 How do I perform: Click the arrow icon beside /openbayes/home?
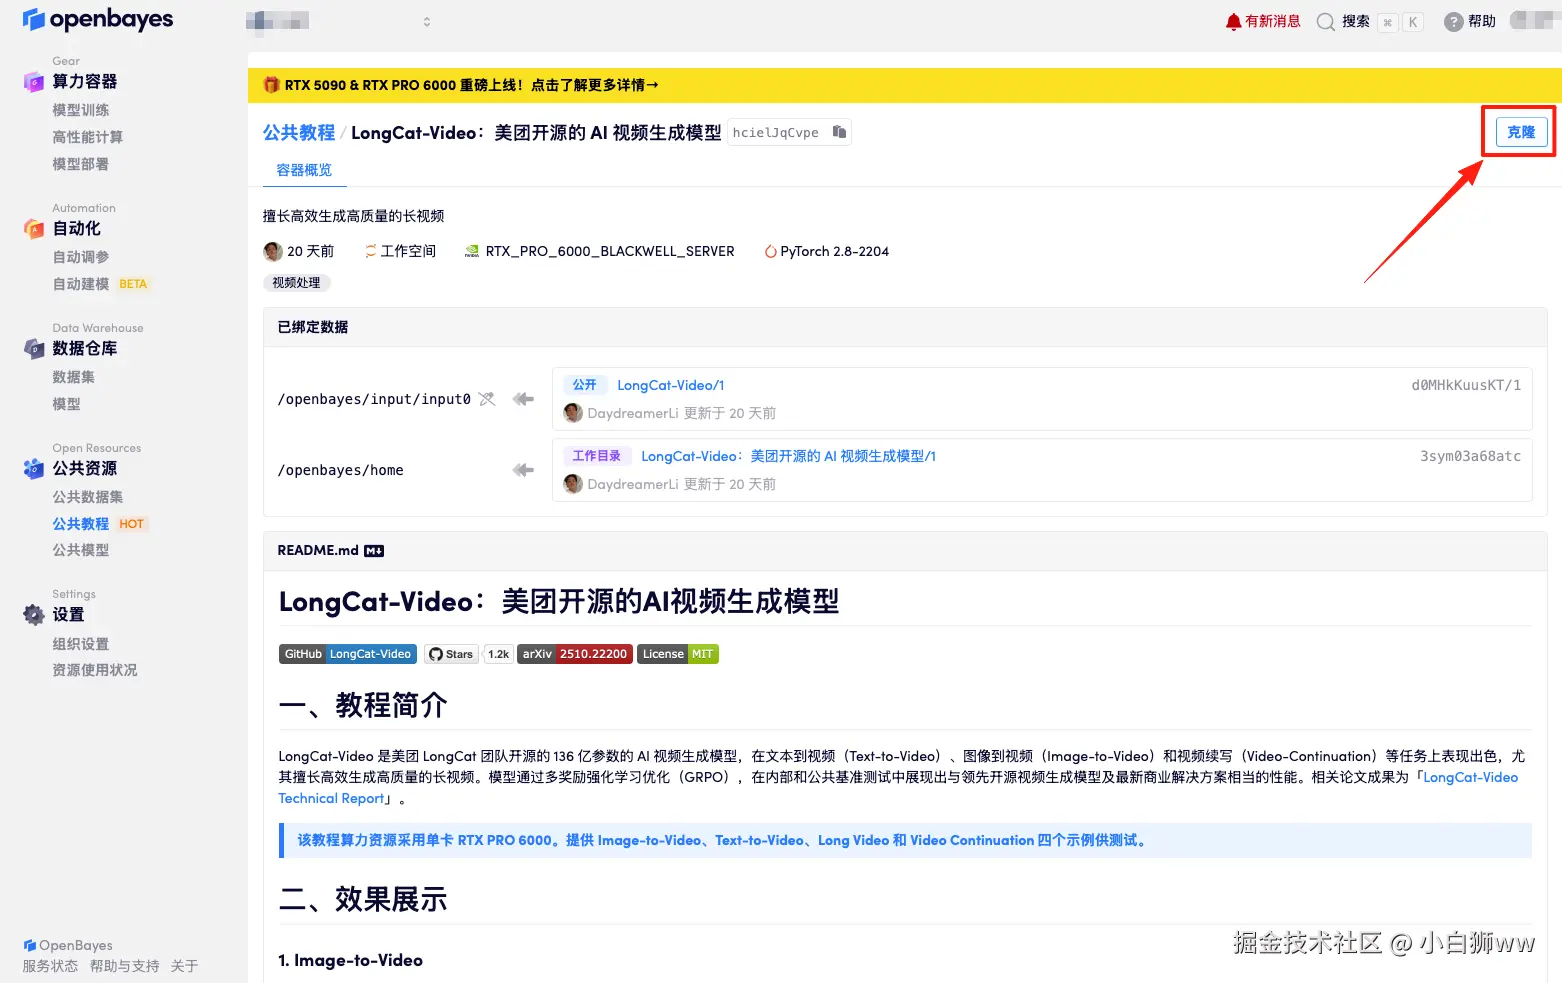coord(523,470)
